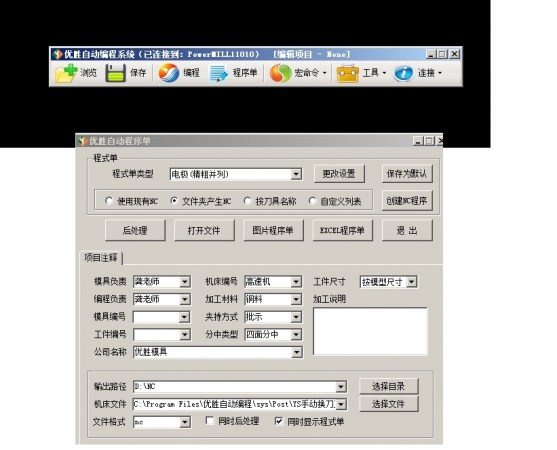Uncheck 同时显示程式单 checkbox

pyautogui.click(x=279, y=421)
